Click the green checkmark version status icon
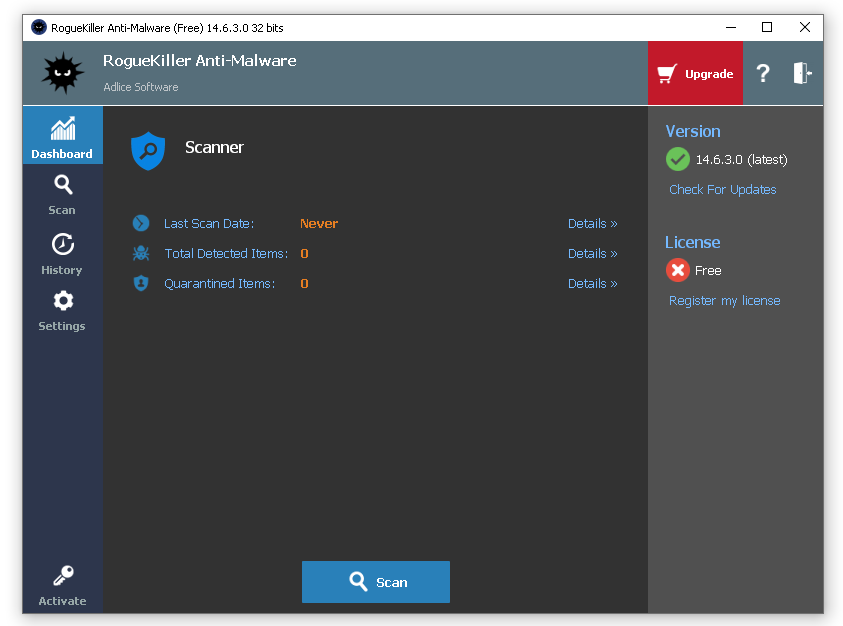Image resolution: width=843 pixels, height=626 pixels. coord(677,159)
